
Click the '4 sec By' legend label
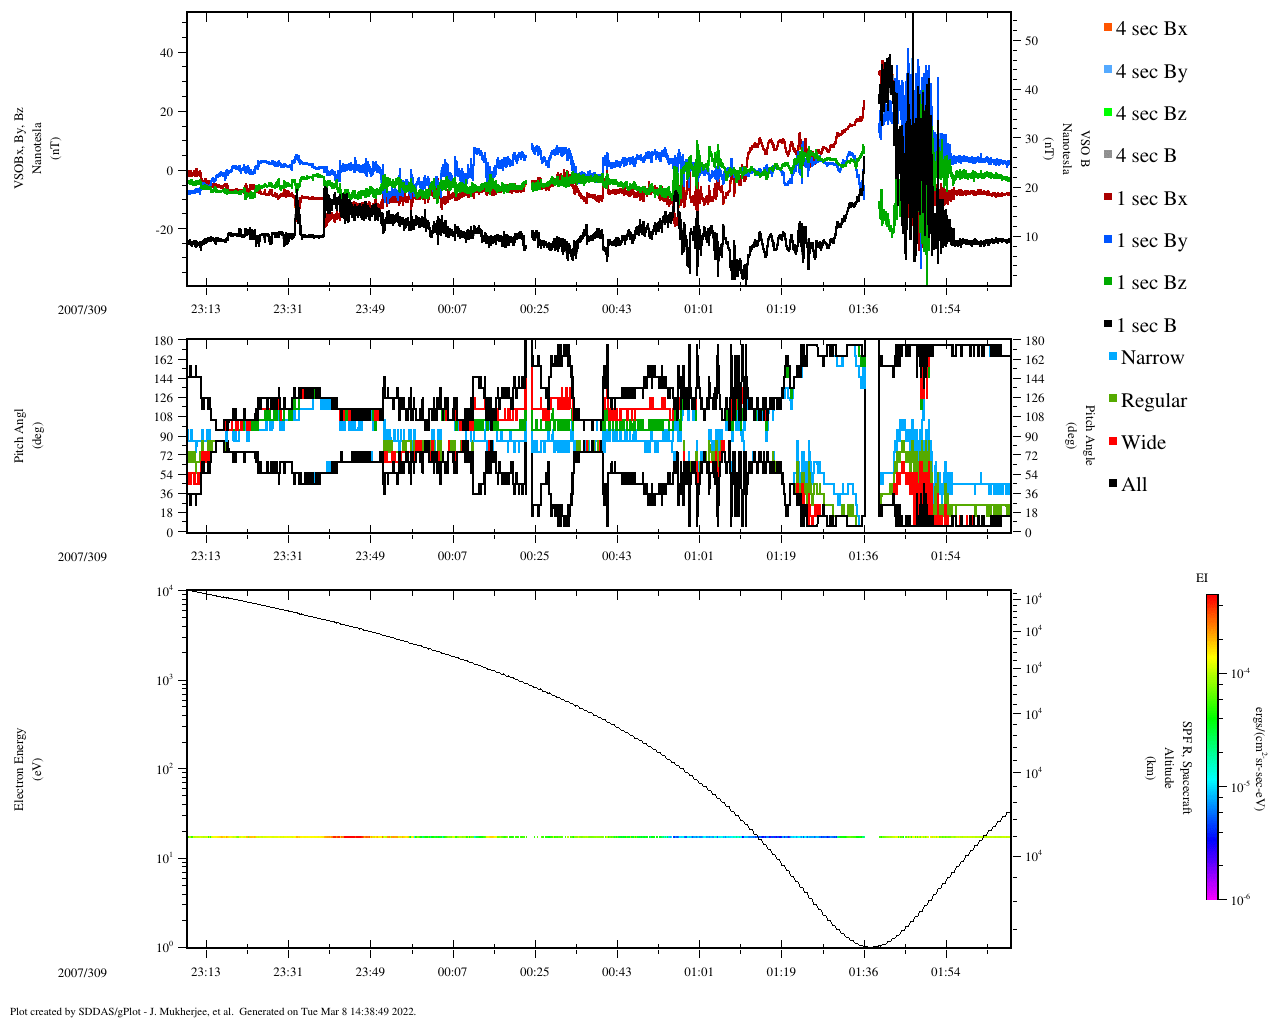pos(1152,71)
